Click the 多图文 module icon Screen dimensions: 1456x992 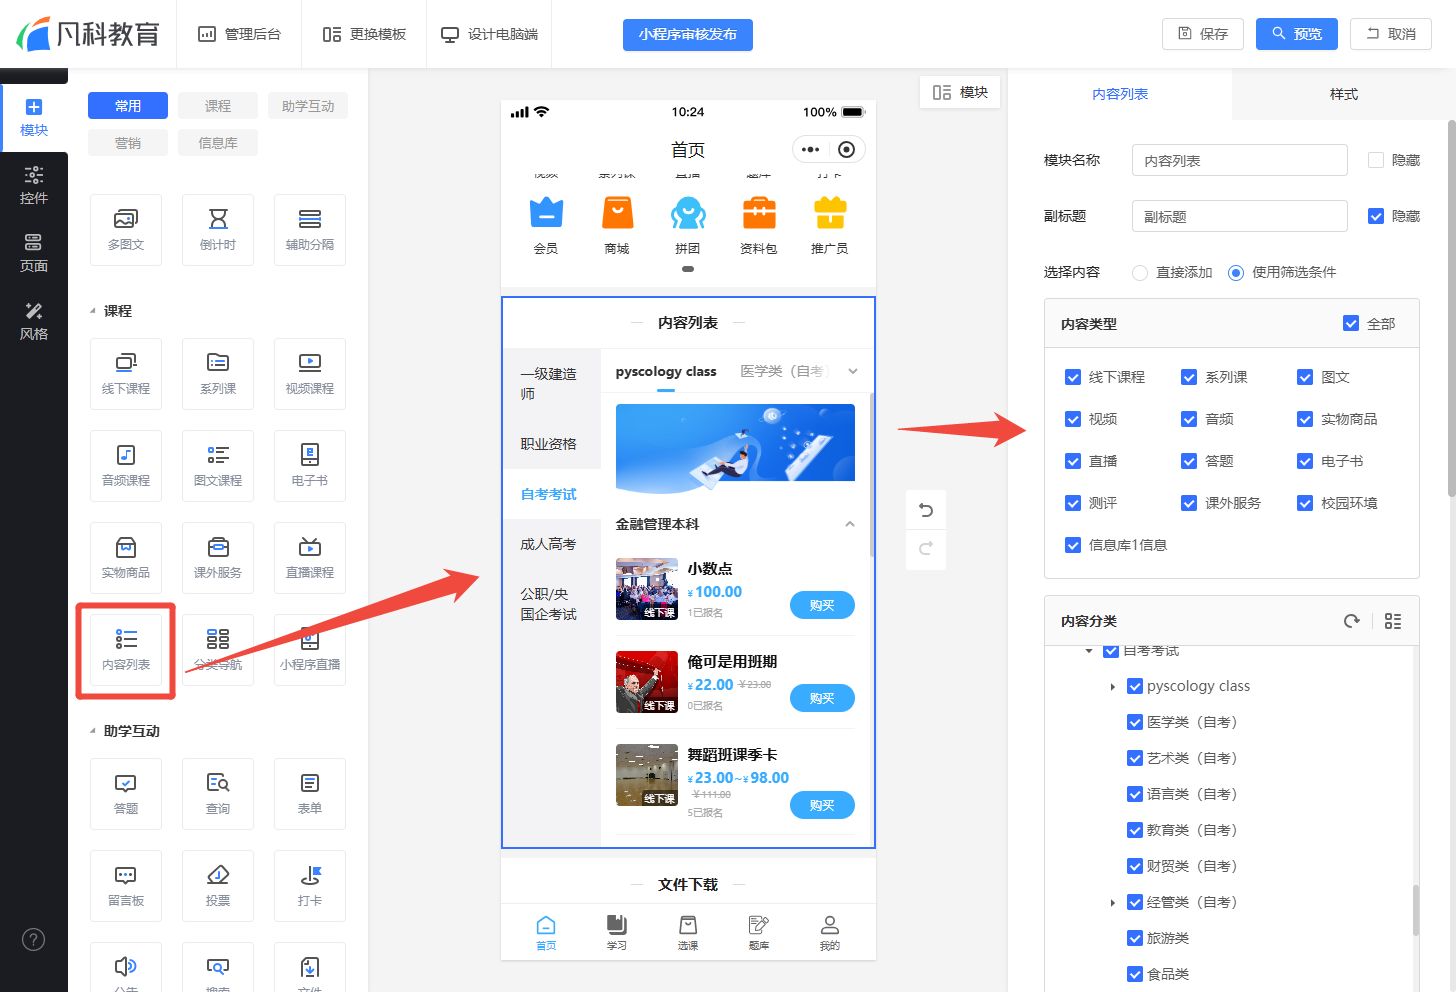pyautogui.click(x=126, y=229)
